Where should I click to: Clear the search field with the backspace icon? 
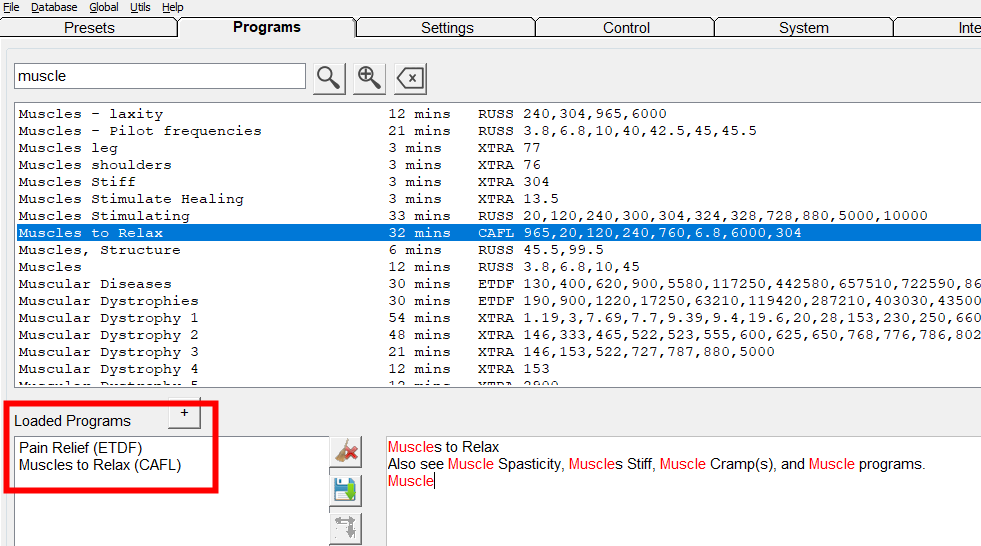410,78
